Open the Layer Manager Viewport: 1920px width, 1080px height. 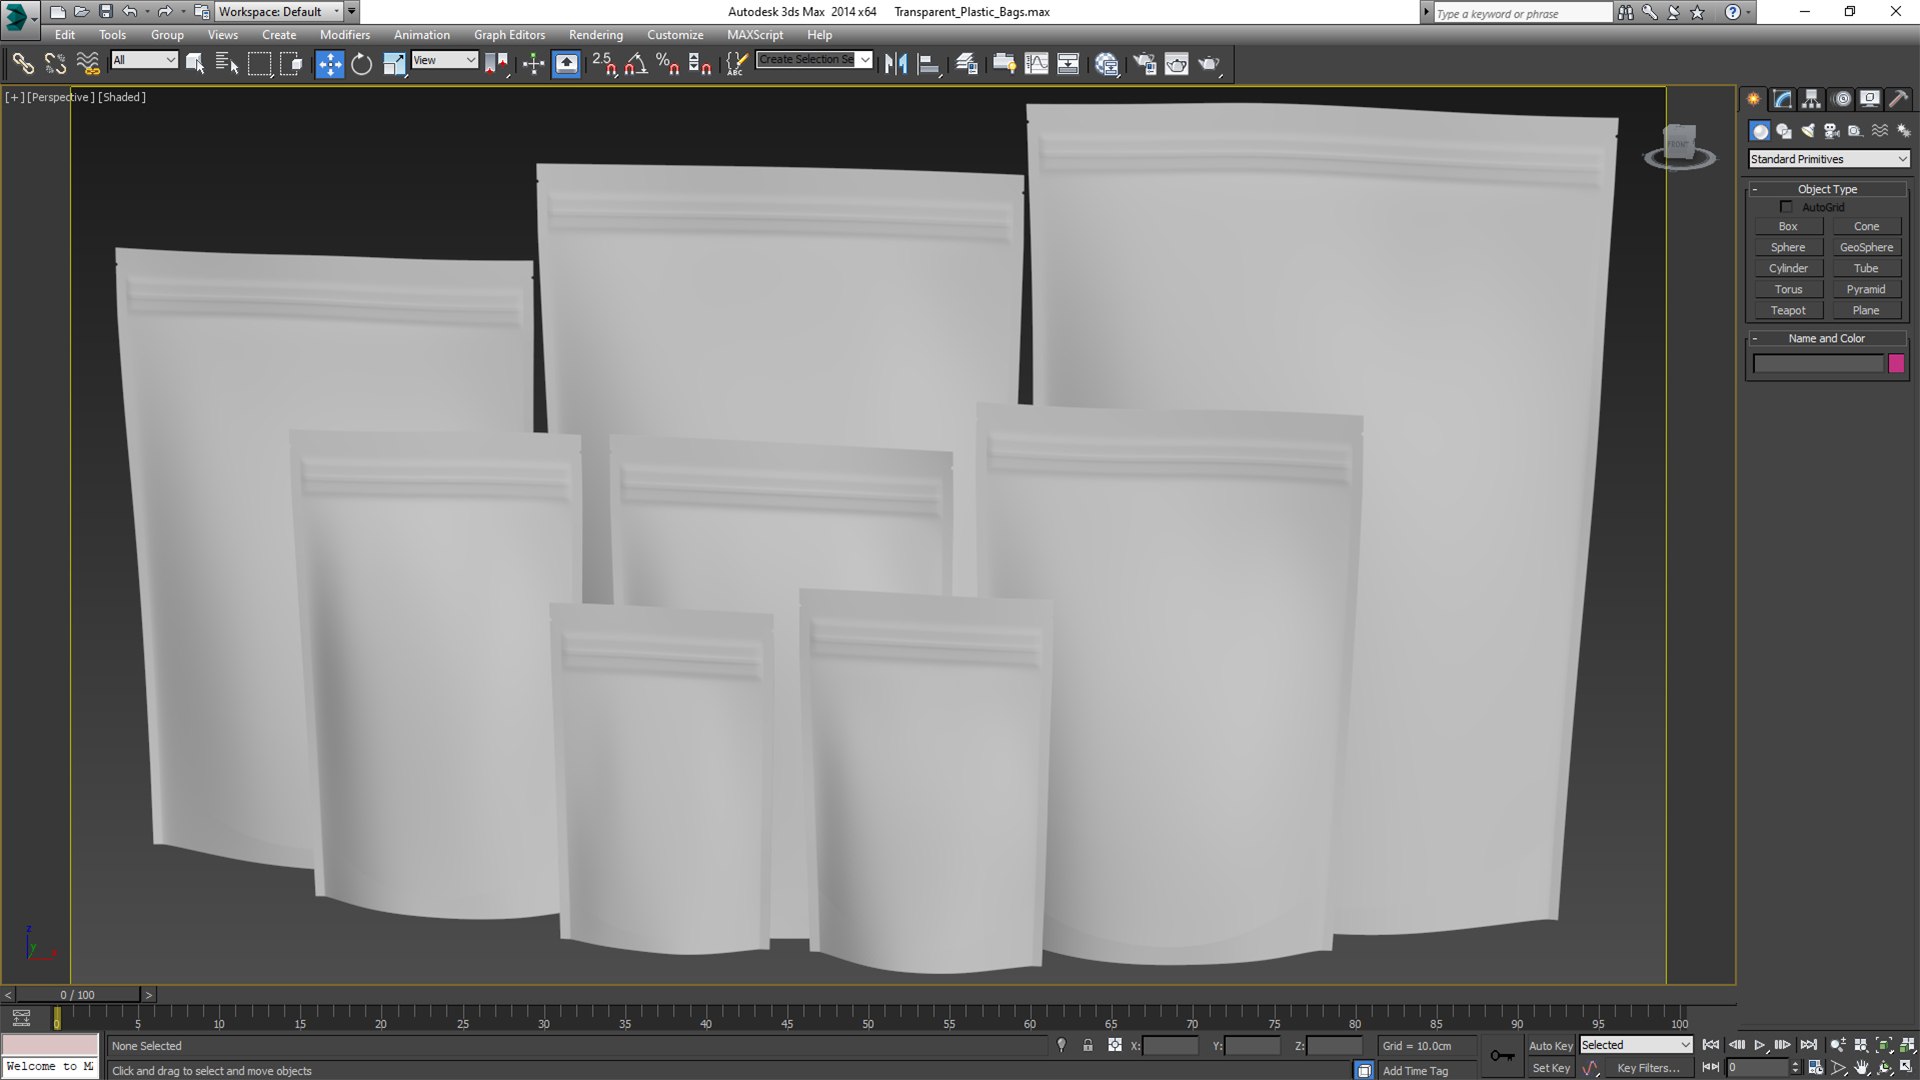point(966,64)
